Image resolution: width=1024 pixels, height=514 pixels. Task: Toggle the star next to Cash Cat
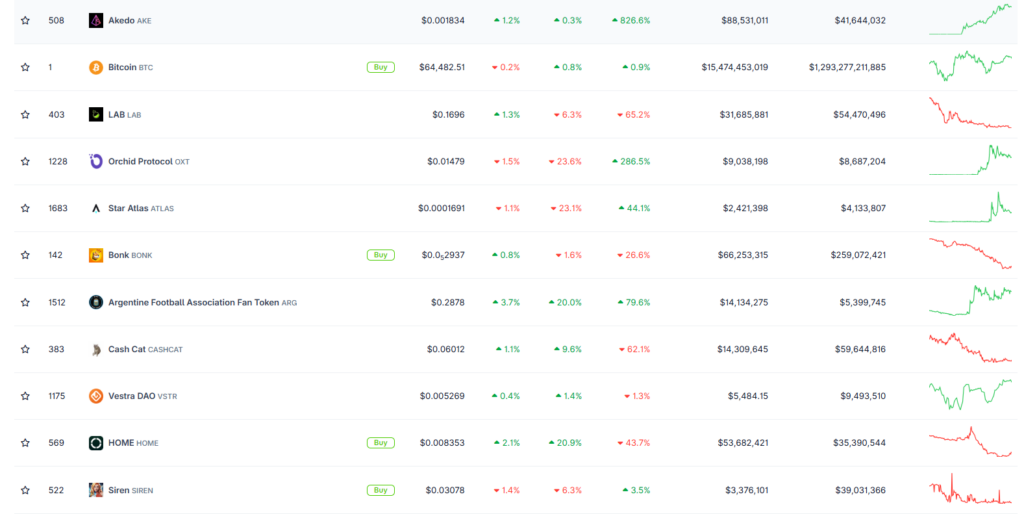pyautogui.click(x=25, y=349)
